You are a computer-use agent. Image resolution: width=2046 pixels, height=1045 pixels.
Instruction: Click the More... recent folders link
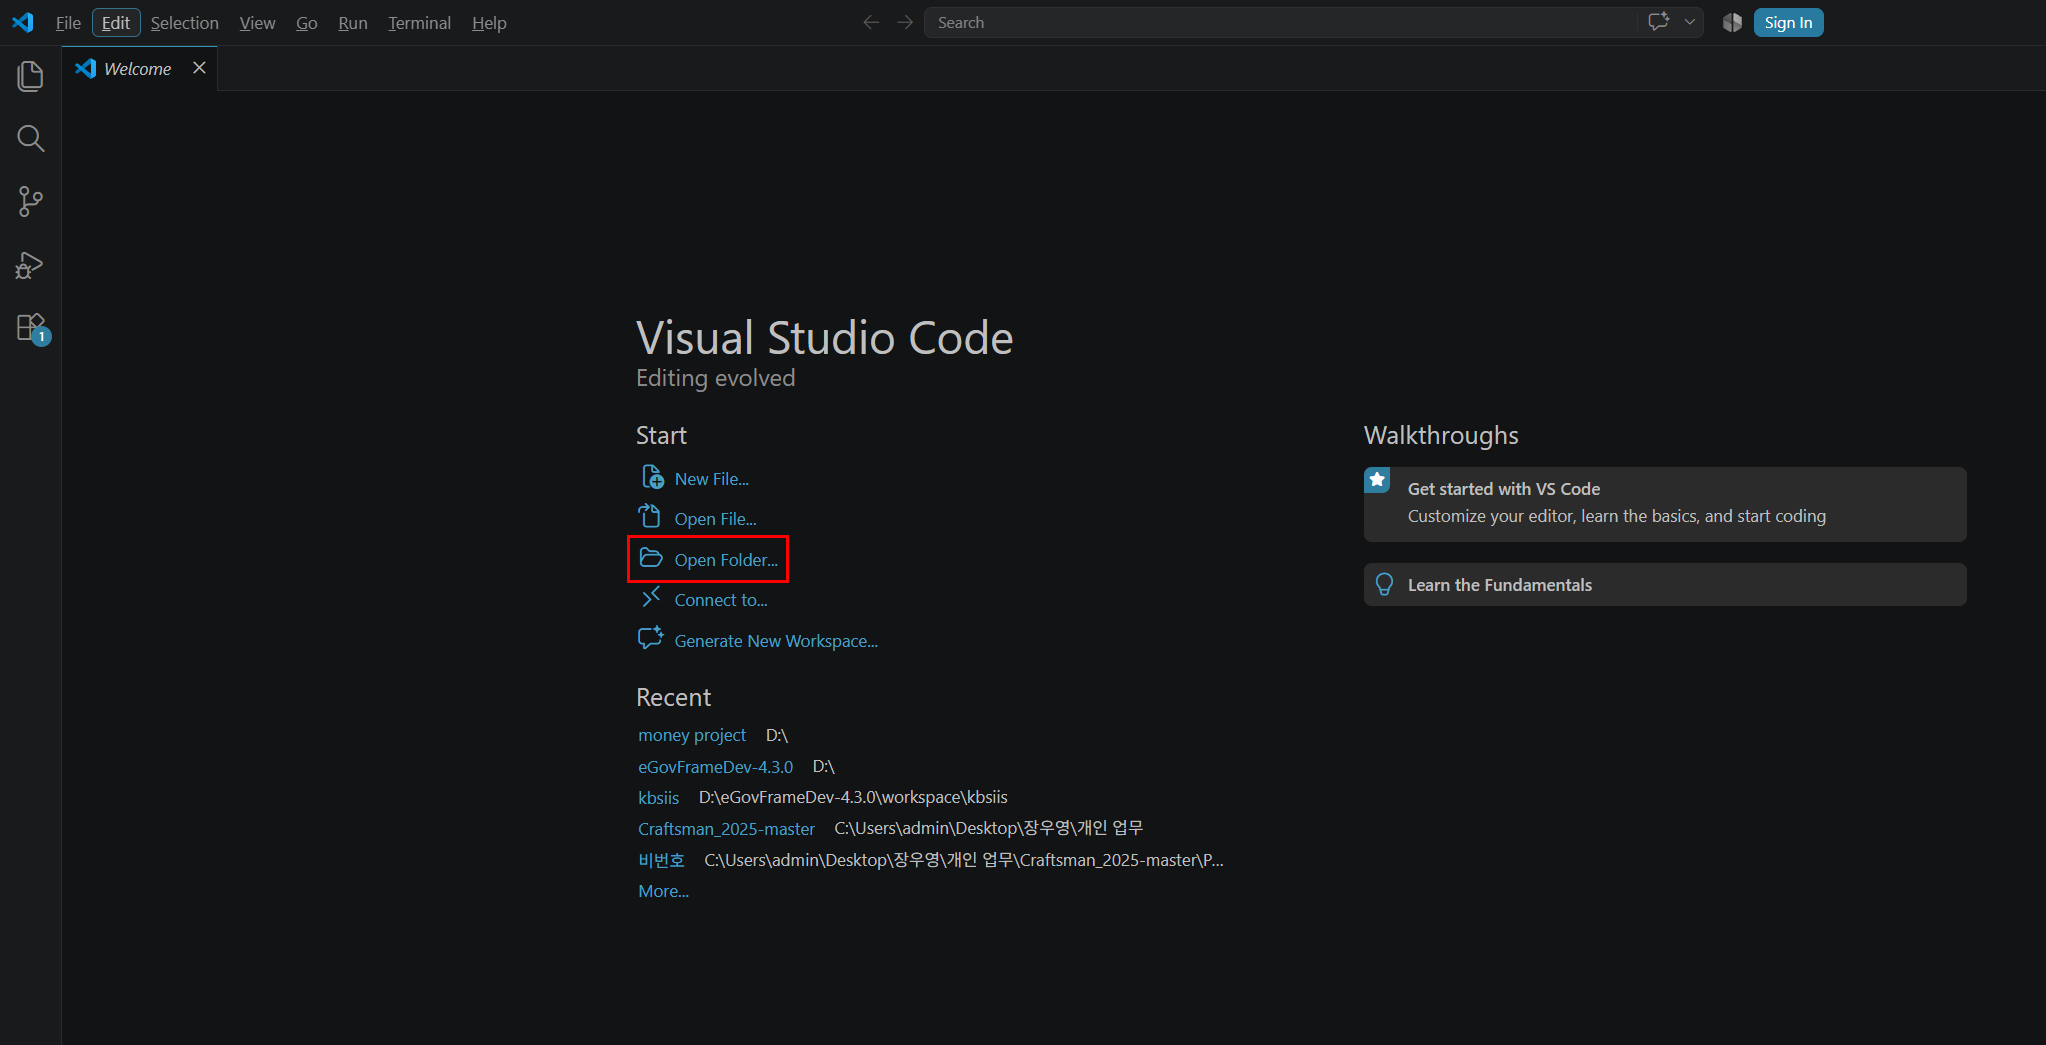coord(664,891)
